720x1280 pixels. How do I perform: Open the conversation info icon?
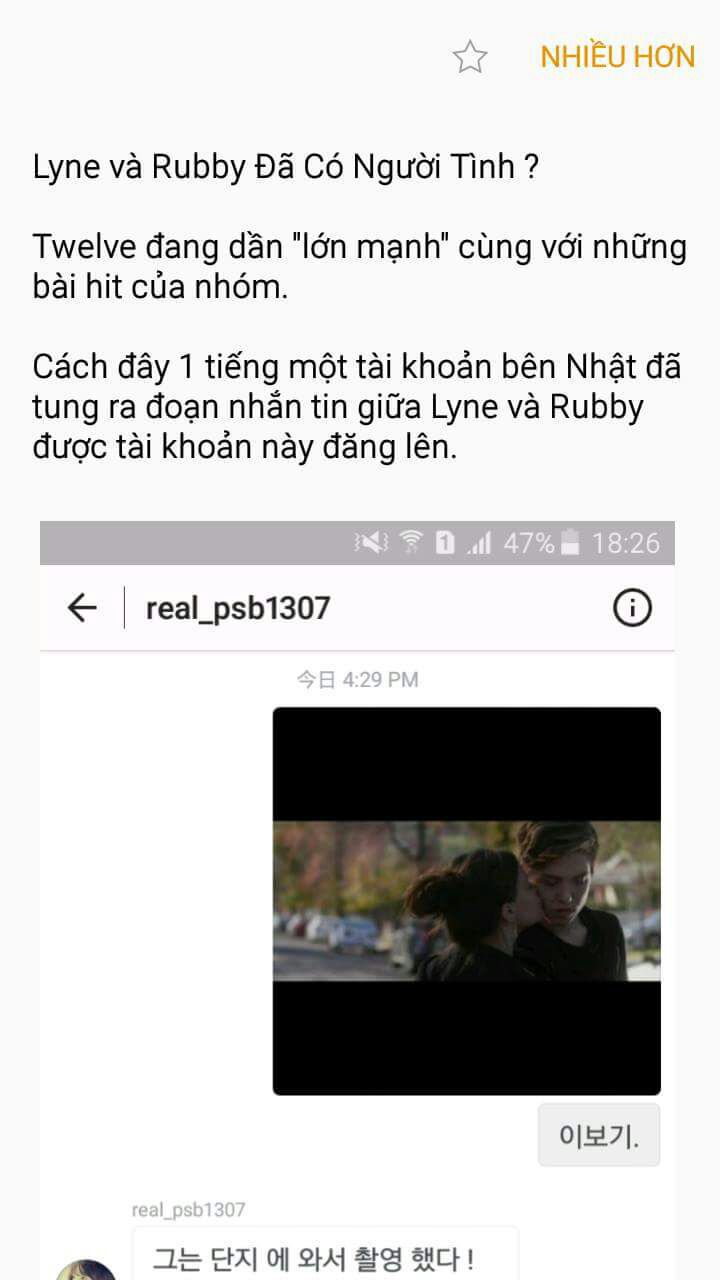click(x=632, y=607)
